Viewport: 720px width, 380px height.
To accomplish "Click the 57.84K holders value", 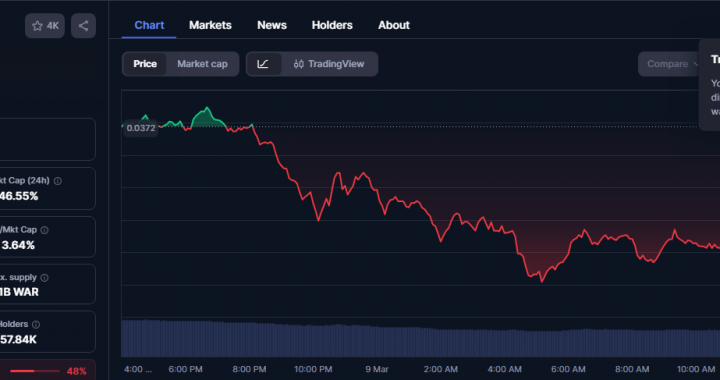I will (18, 340).
